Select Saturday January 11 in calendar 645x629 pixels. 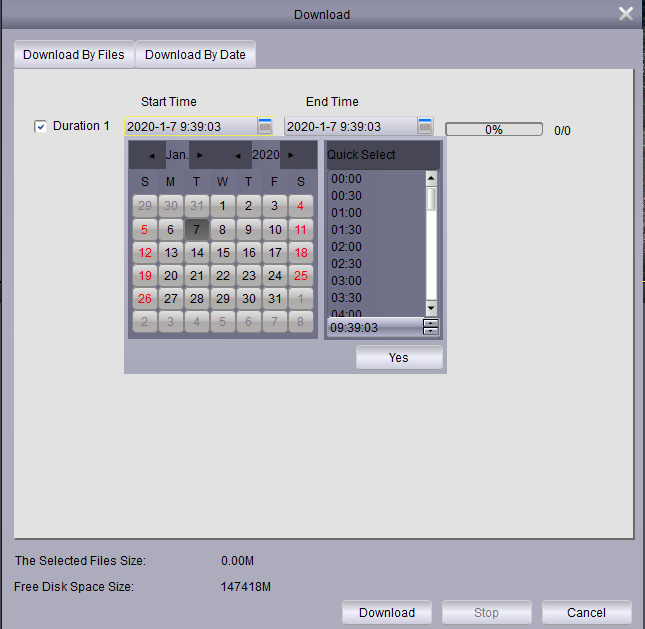click(301, 229)
